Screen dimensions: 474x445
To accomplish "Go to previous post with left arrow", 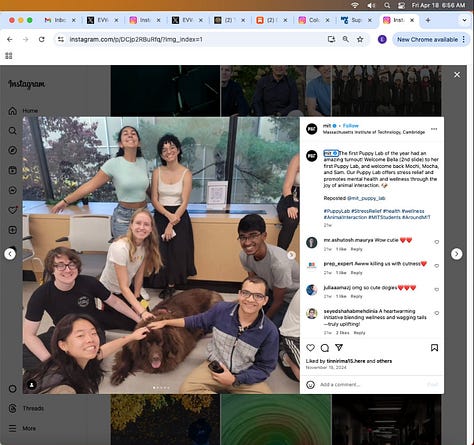I will coord(10,254).
